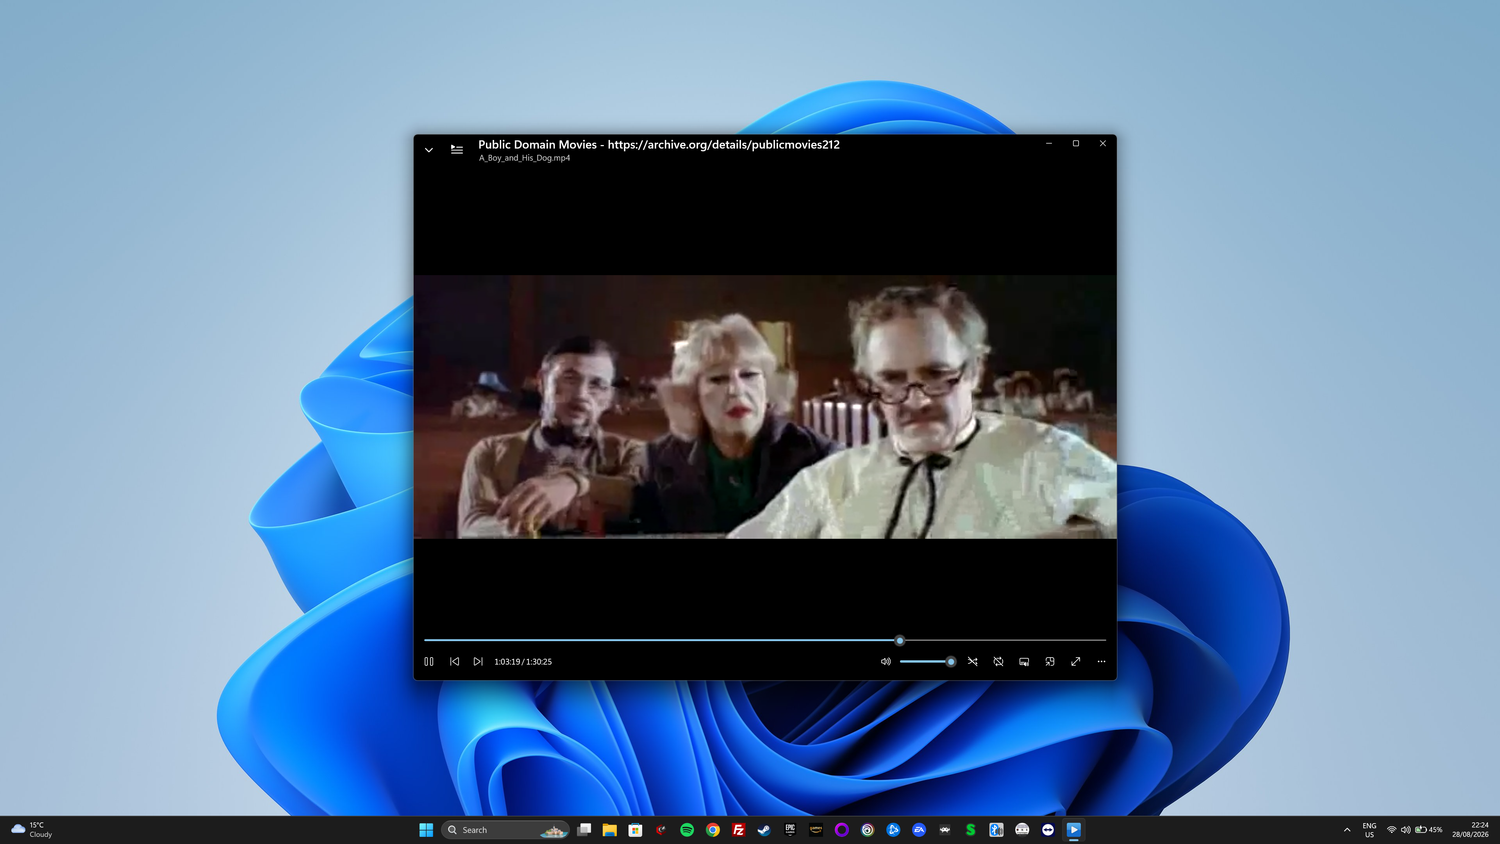
Task: Open the Windows Start menu
Action: 426,830
